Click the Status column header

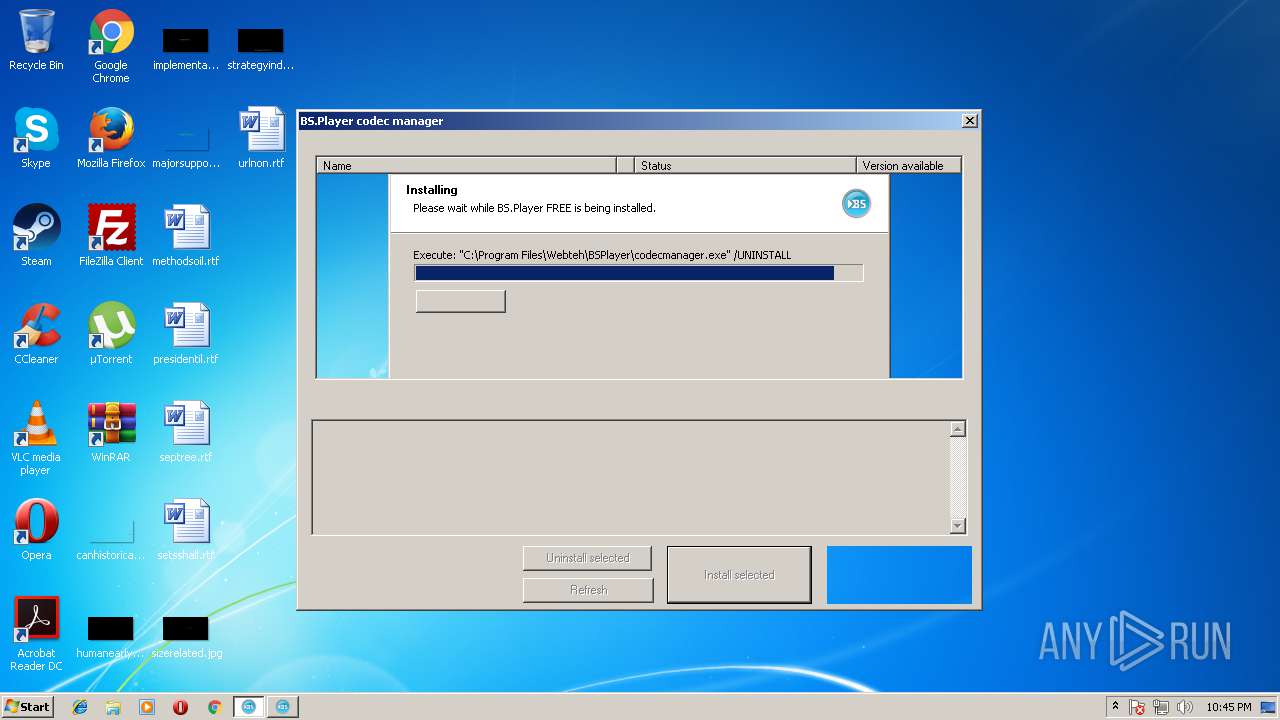click(x=745, y=165)
